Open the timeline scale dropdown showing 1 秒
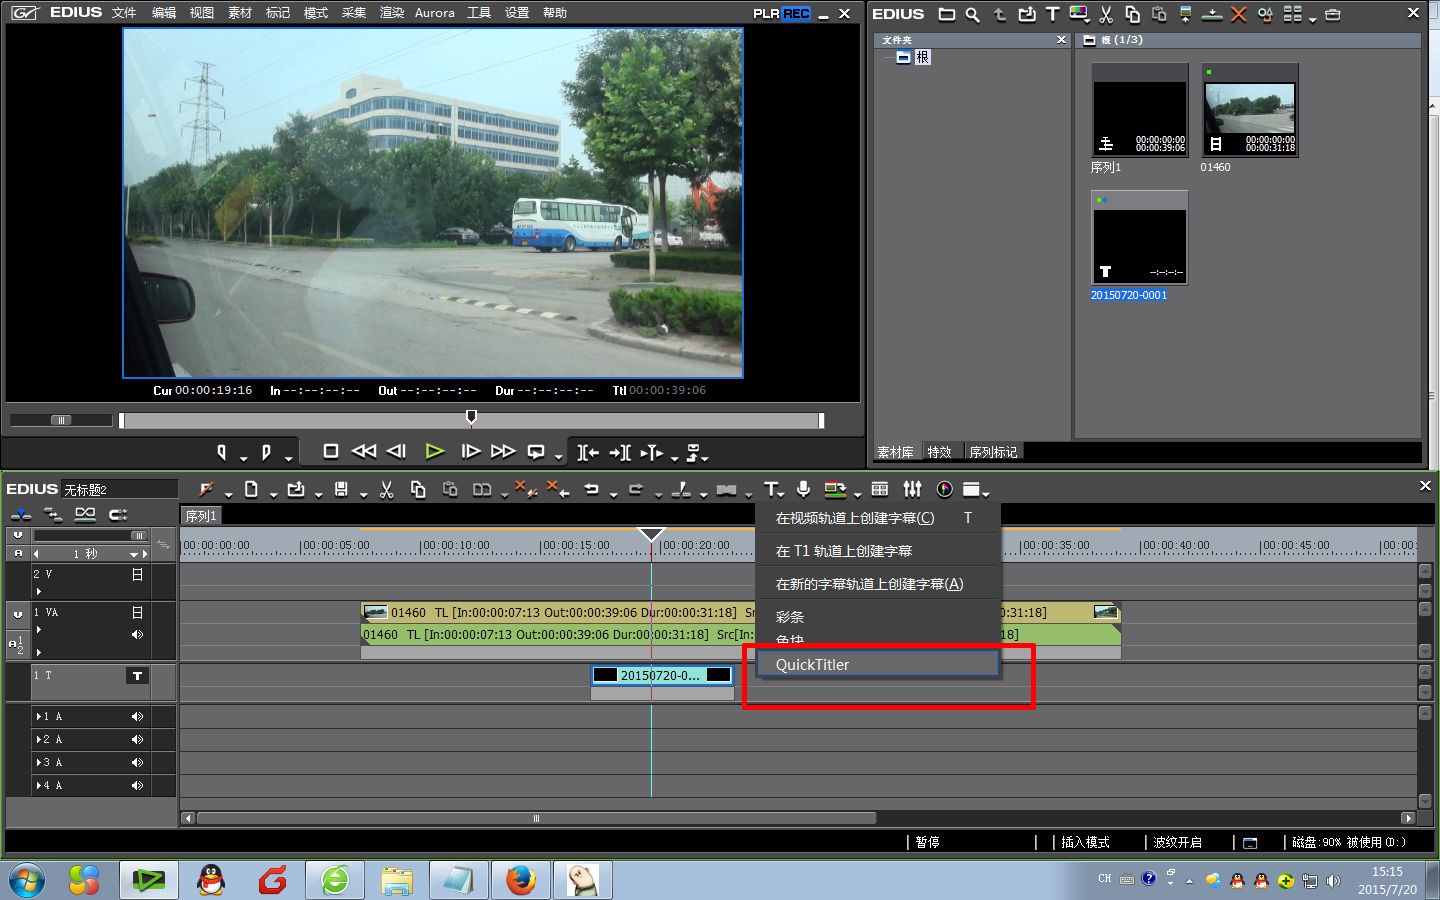Screen dimensions: 1440x900 click(x=132, y=554)
